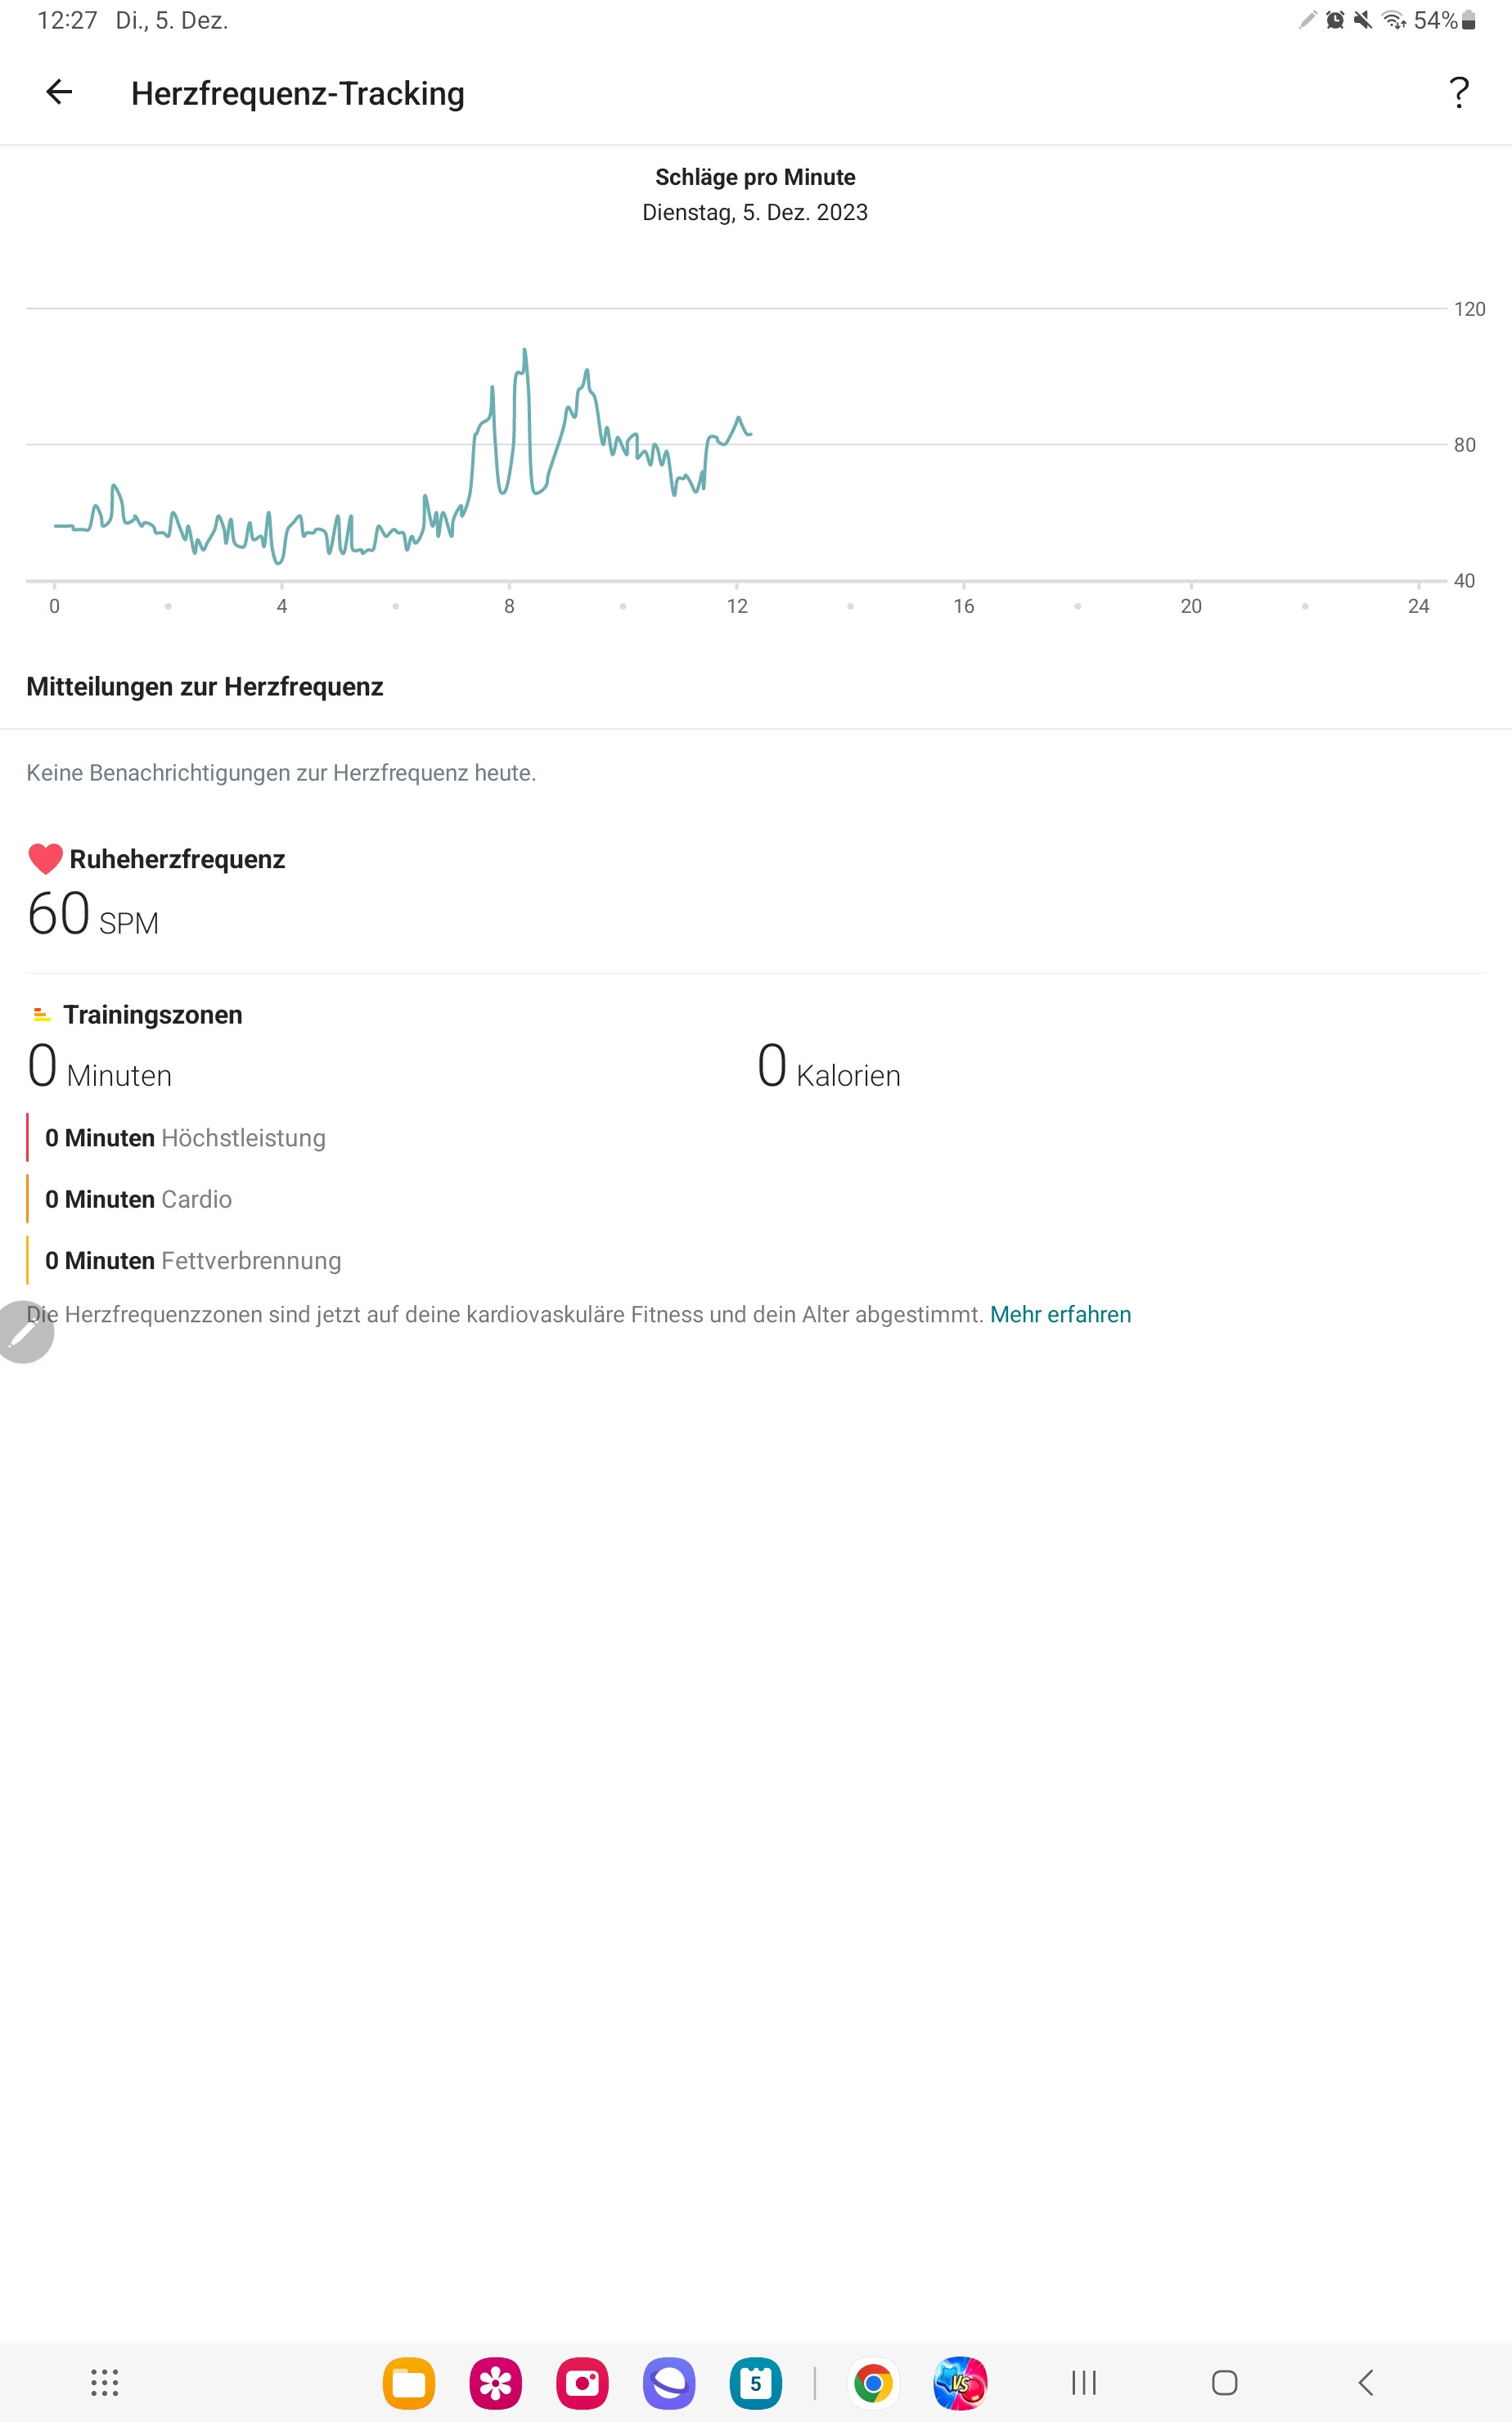This screenshot has width=1512, height=2422.
Task: Select the heart rate peak near 8
Action: 524,352
